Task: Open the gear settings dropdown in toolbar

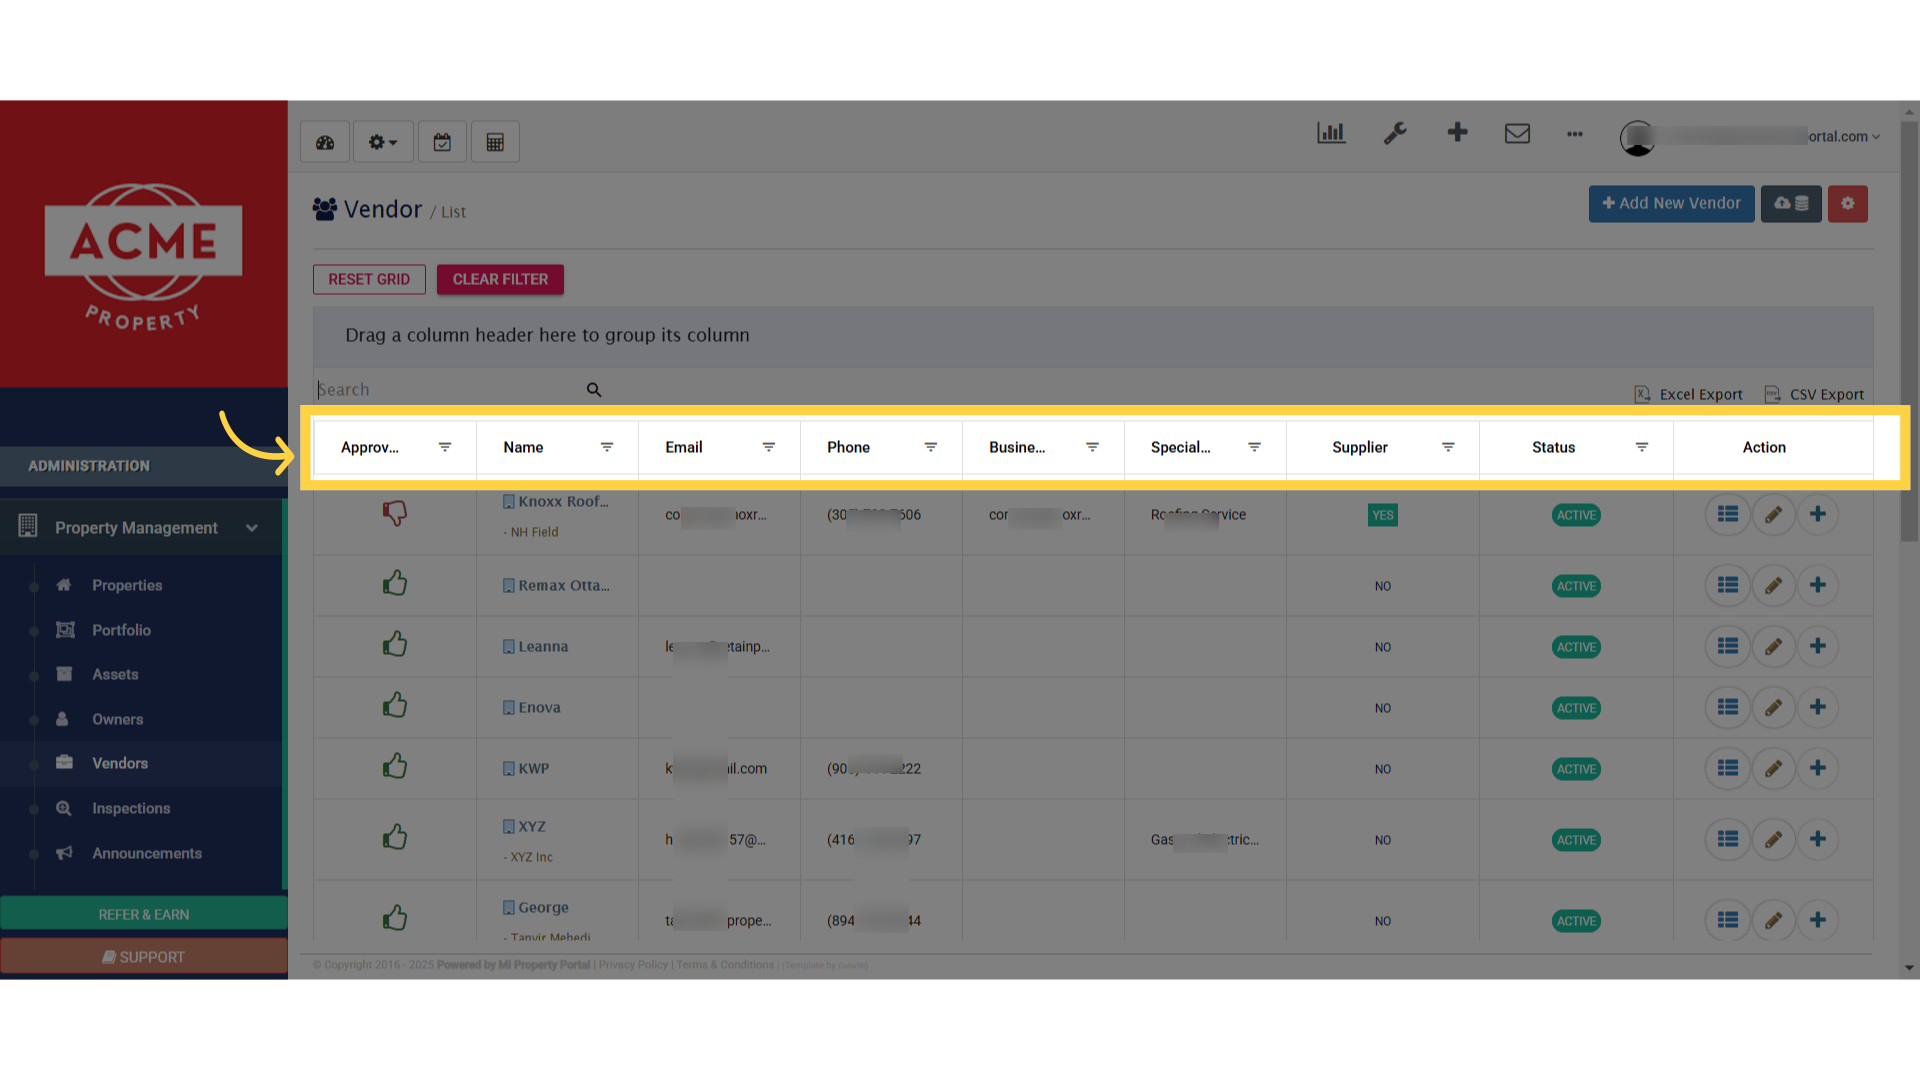Action: 382,142
